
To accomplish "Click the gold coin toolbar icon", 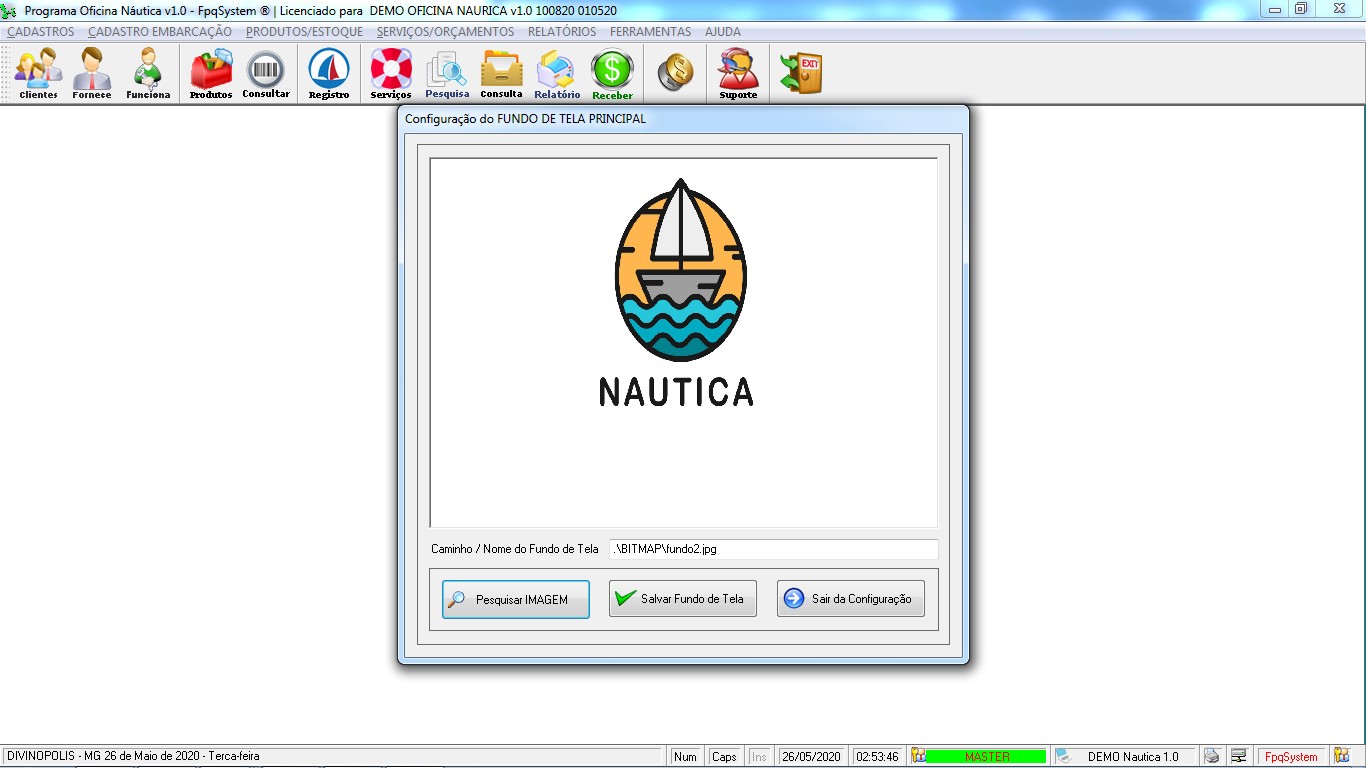I will [x=676, y=72].
